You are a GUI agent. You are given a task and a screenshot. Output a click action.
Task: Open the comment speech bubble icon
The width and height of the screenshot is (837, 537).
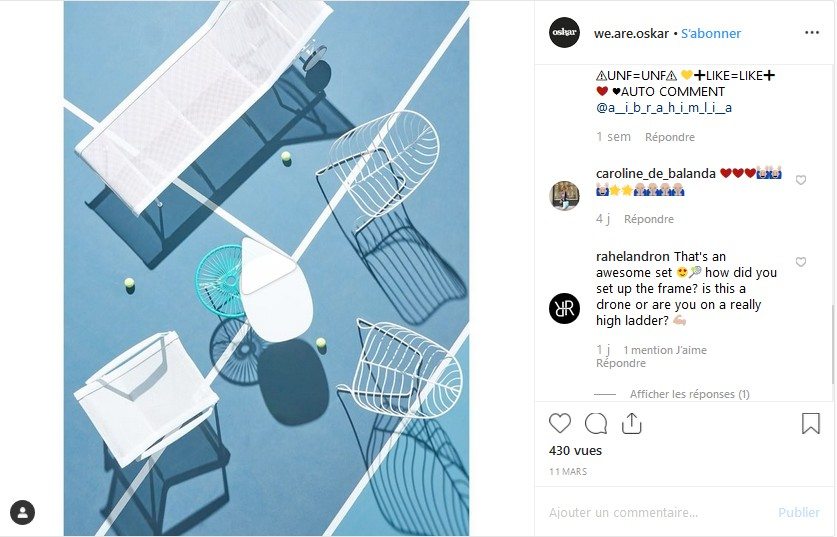[596, 423]
